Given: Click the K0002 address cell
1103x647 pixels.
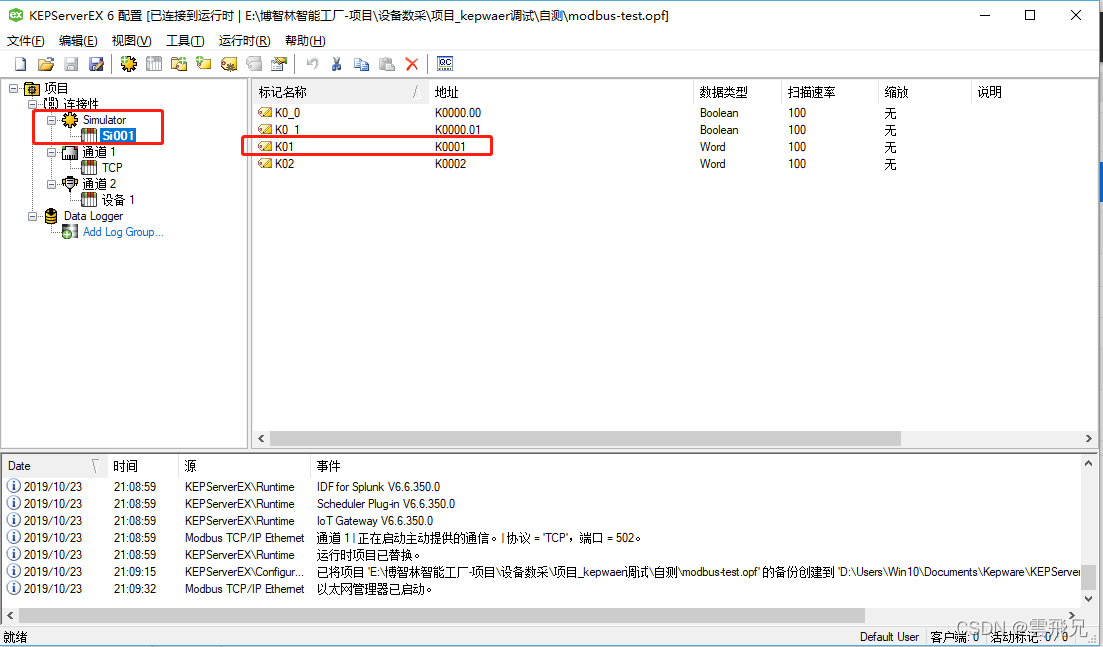Looking at the screenshot, I should pyautogui.click(x=450, y=163).
